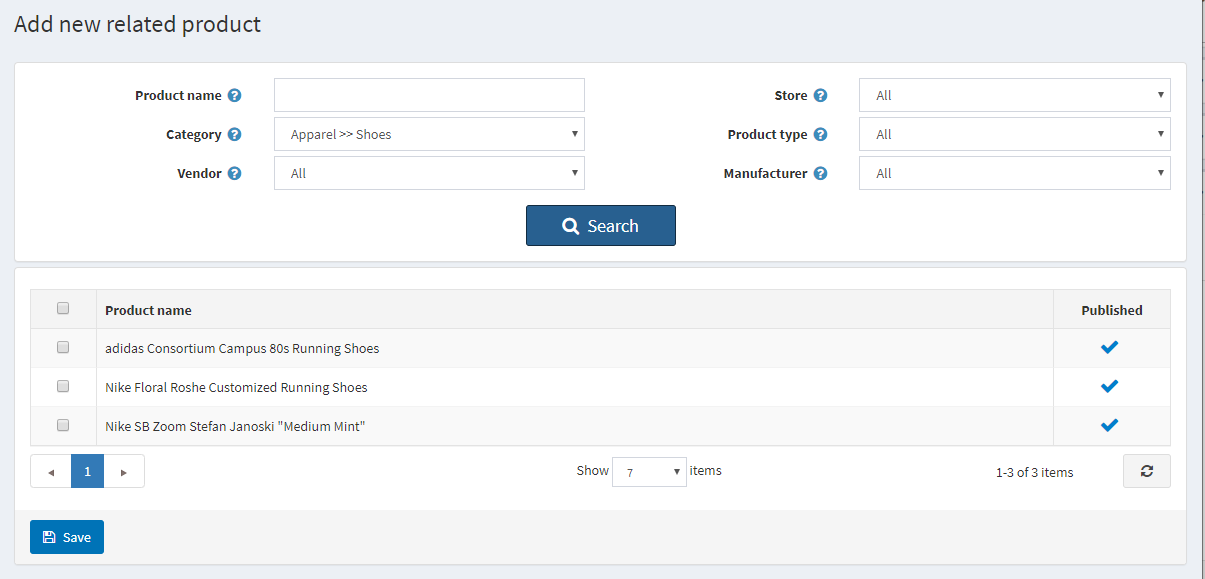Screen dimensions: 1205x579
Task: Open the Category dropdown showing Apparel Shoes
Action: pos(429,134)
